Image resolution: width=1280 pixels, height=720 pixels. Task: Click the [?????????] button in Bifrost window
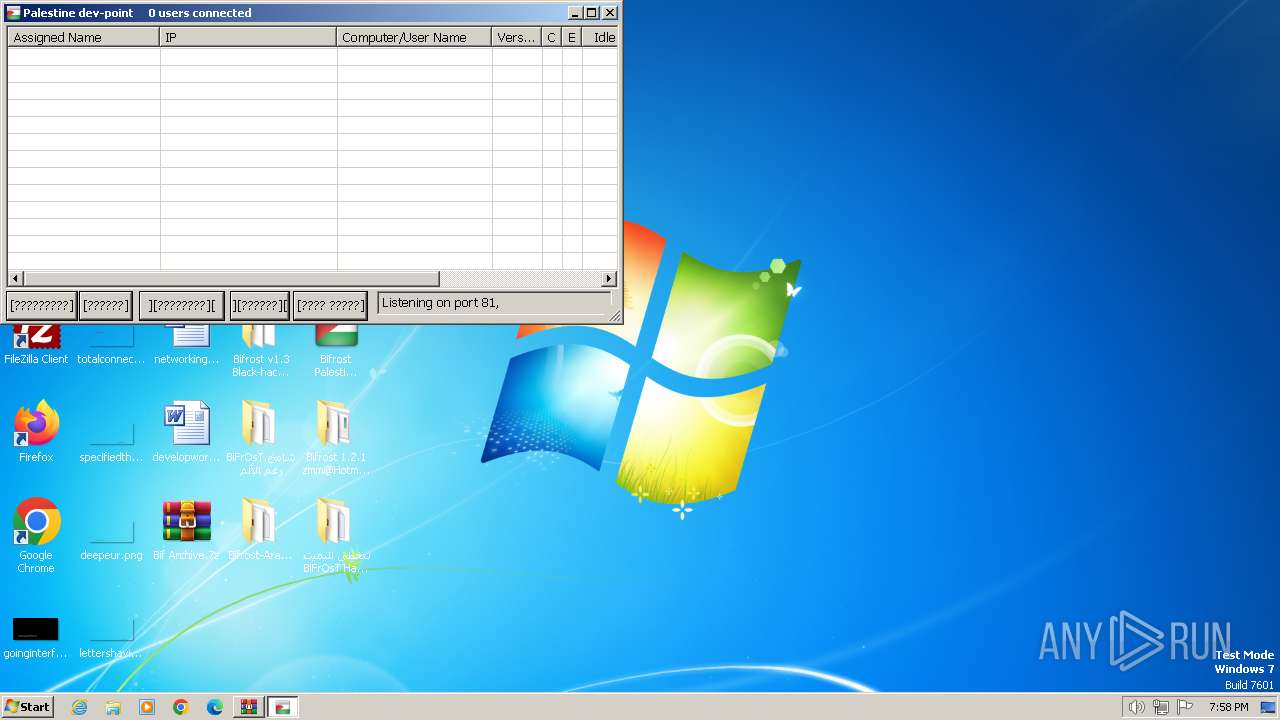click(42, 305)
